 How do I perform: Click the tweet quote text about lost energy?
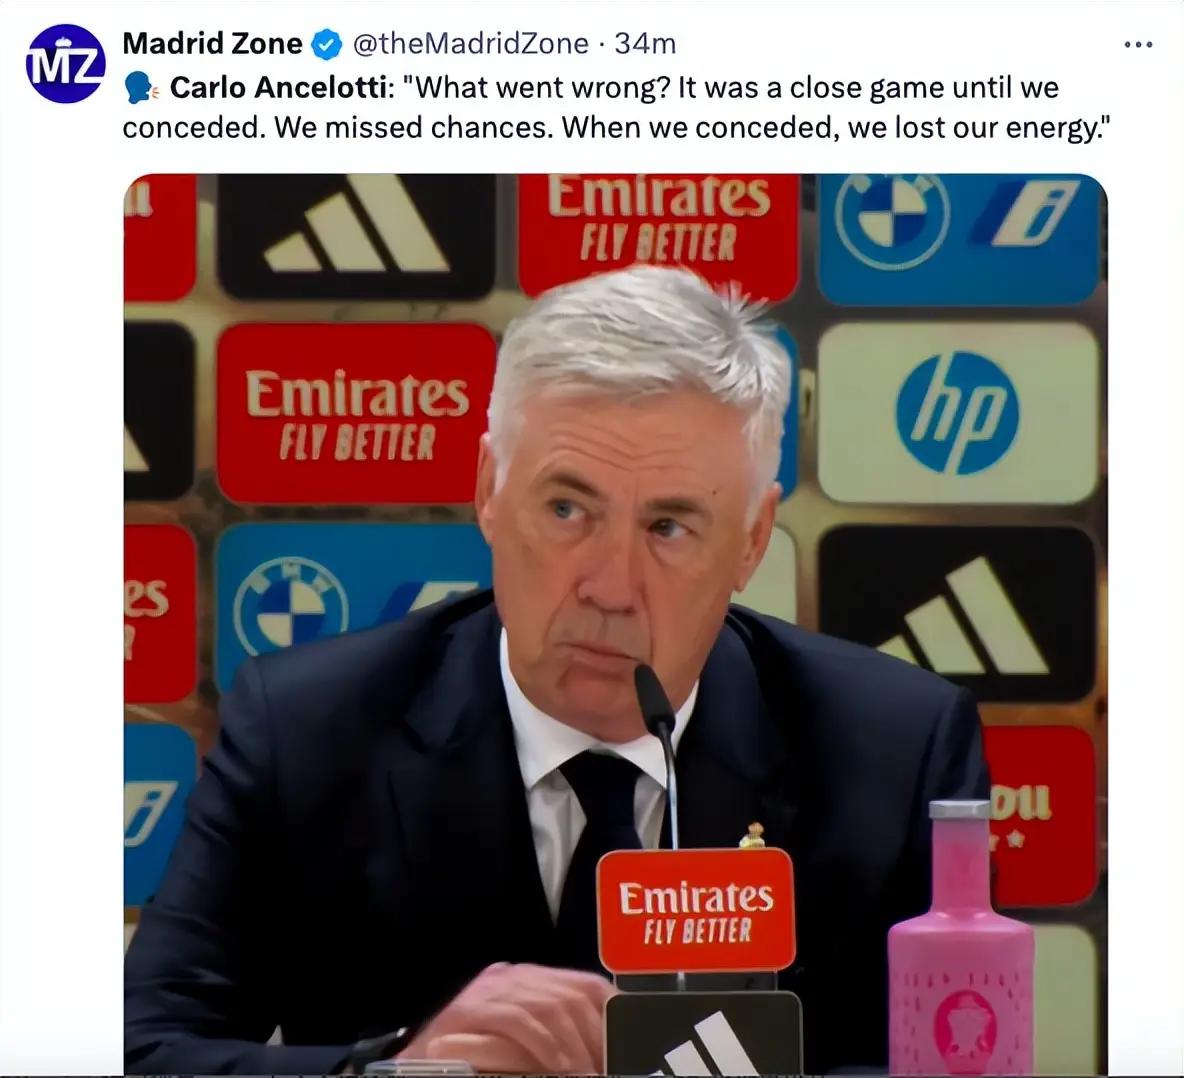[x=615, y=107]
